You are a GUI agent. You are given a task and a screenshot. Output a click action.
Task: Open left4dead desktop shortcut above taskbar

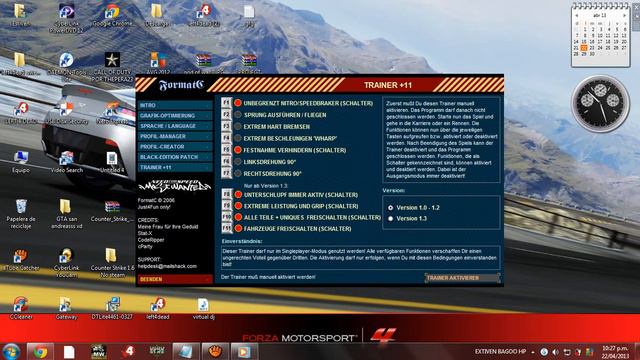(158, 308)
